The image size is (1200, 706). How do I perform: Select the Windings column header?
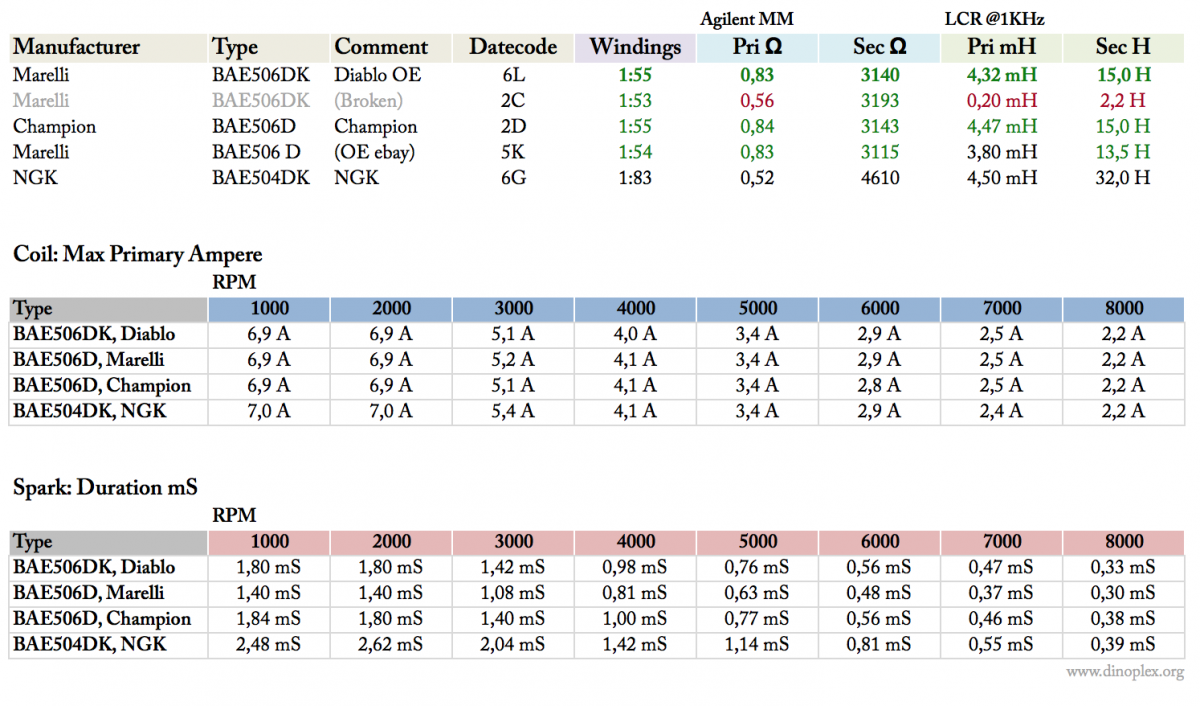click(x=635, y=47)
